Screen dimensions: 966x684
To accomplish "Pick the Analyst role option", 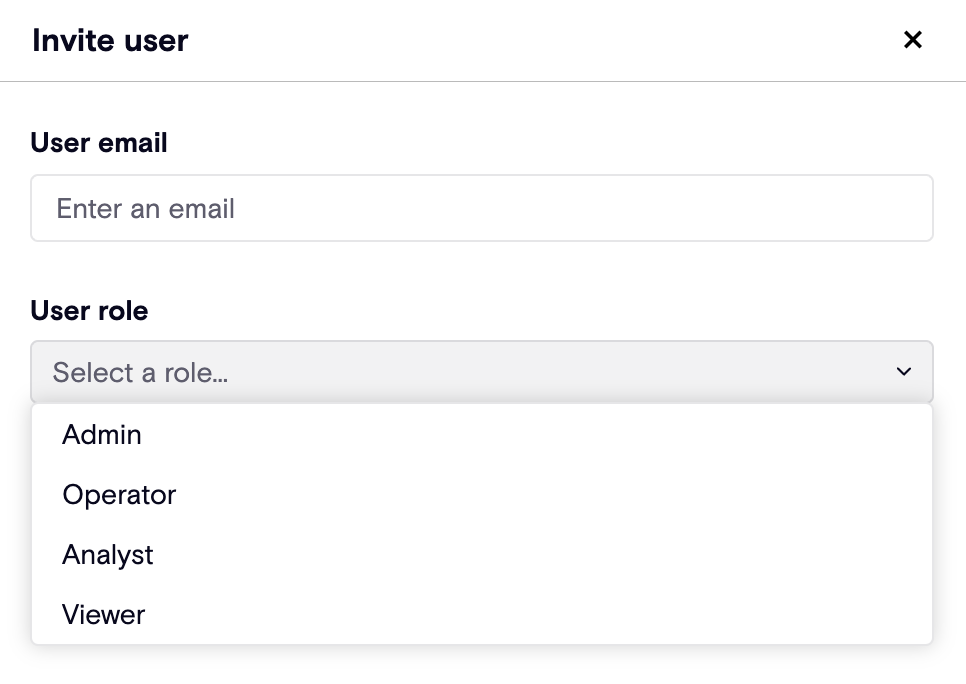I will pyautogui.click(x=108, y=555).
